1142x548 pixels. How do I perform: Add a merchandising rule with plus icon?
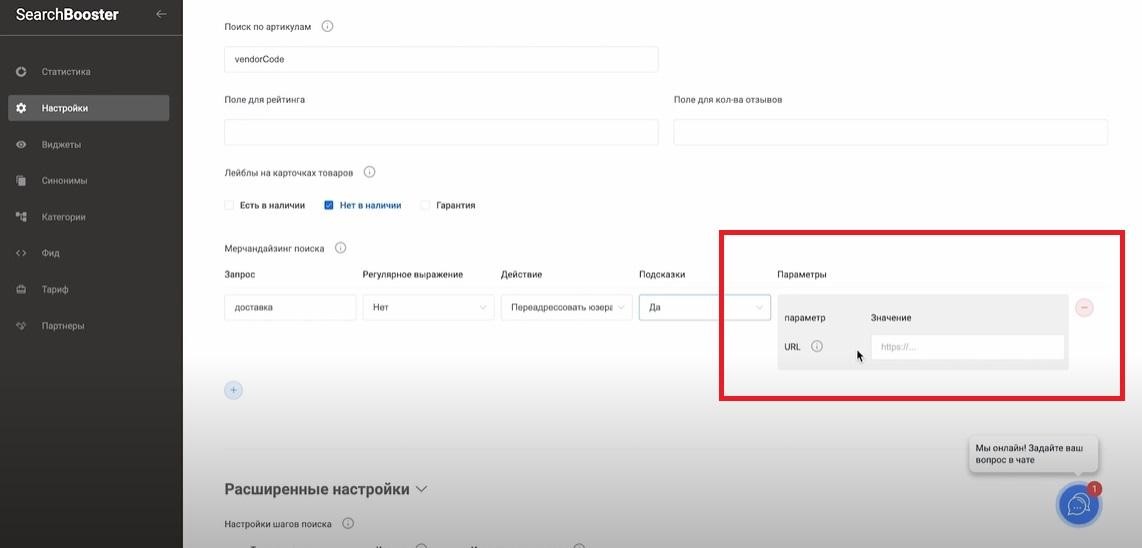tap(233, 390)
